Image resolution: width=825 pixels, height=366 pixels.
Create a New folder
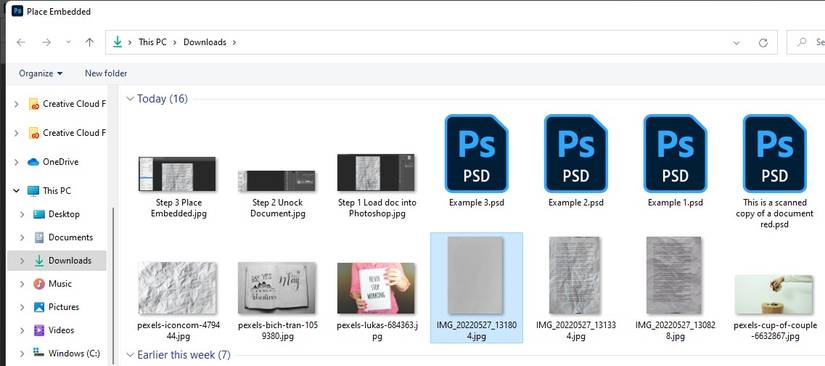coord(106,74)
